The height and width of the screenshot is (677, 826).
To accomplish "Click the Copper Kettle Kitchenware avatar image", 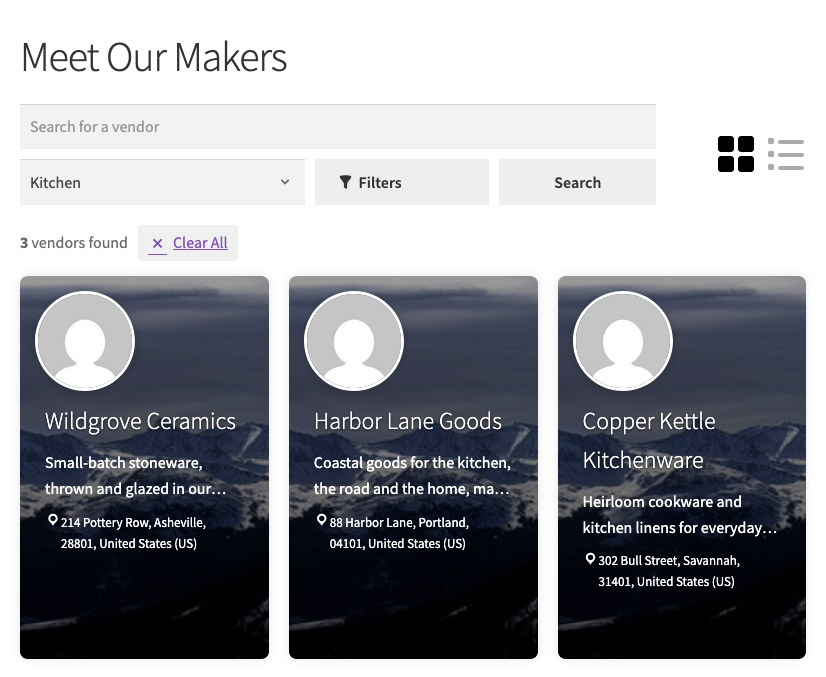I will point(623,341).
